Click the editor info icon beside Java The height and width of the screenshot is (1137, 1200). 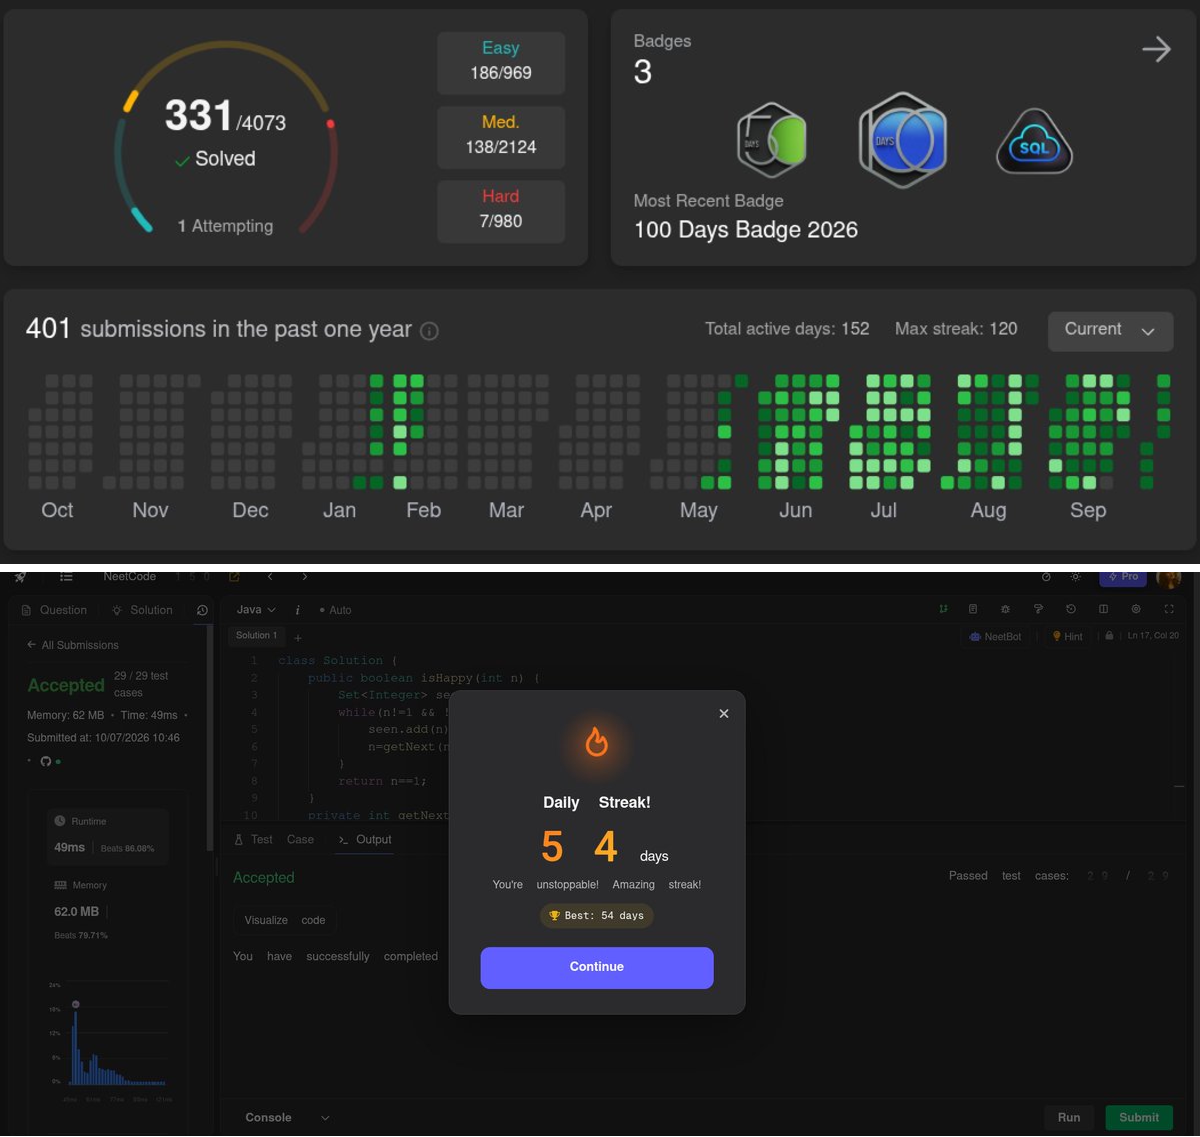click(x=297, y=610)
